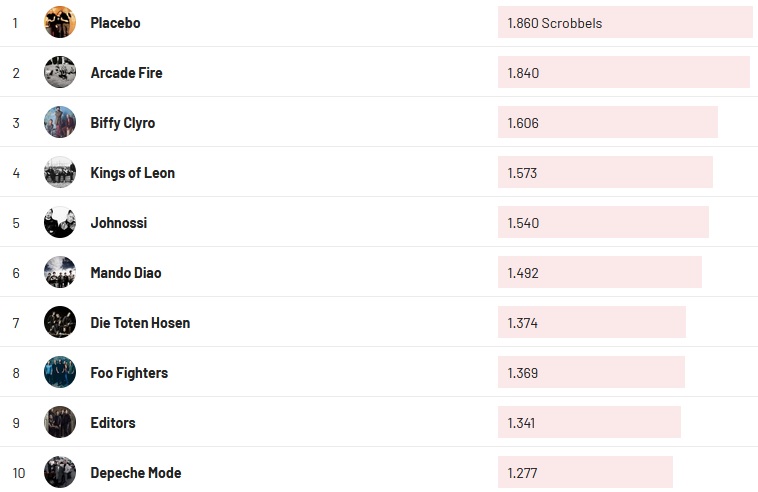Open the 1.492 scrobble count bar

point(599,272)
